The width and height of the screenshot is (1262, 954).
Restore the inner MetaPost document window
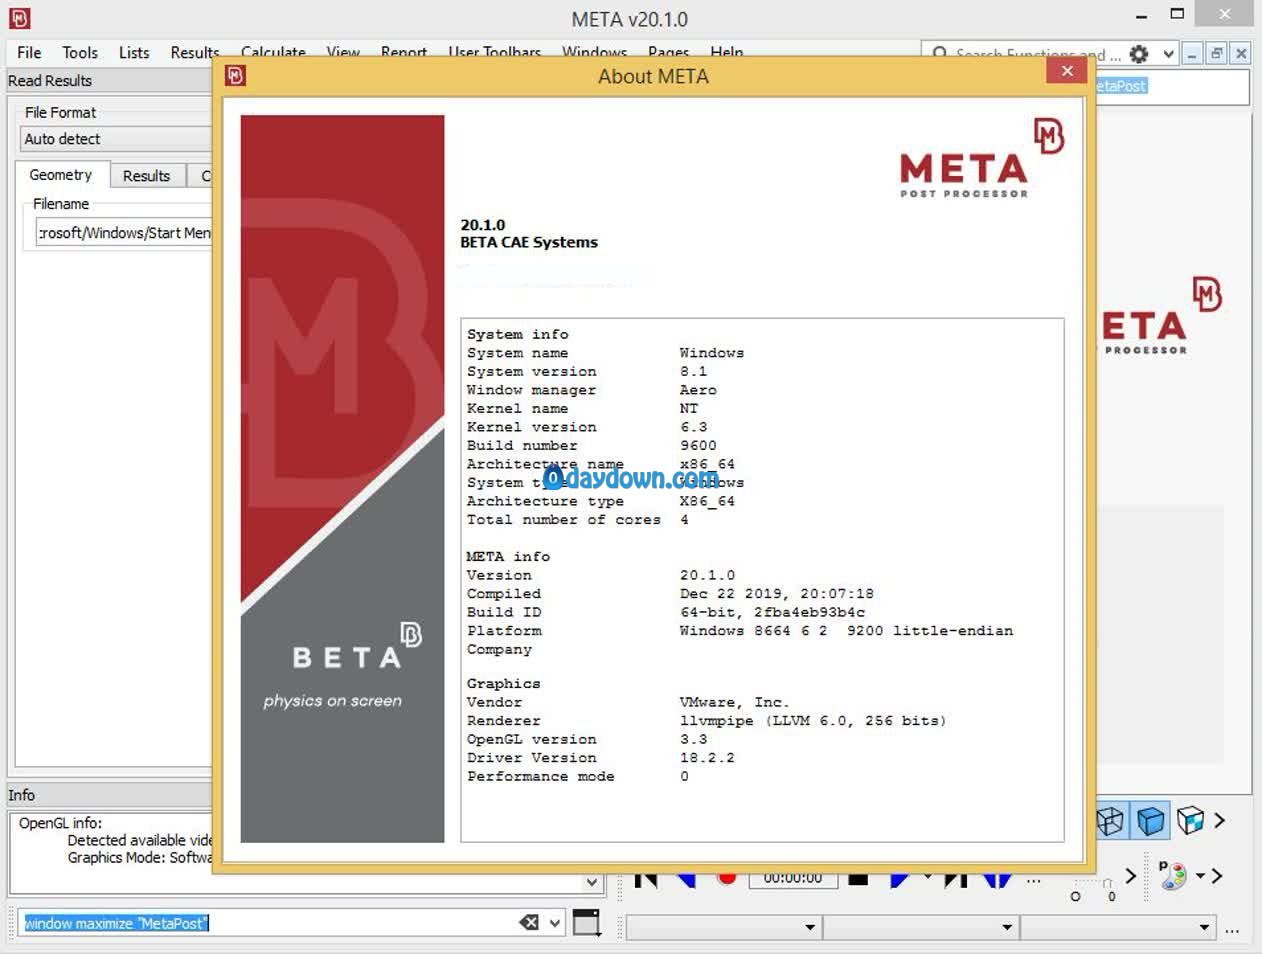coord(1216,54)
